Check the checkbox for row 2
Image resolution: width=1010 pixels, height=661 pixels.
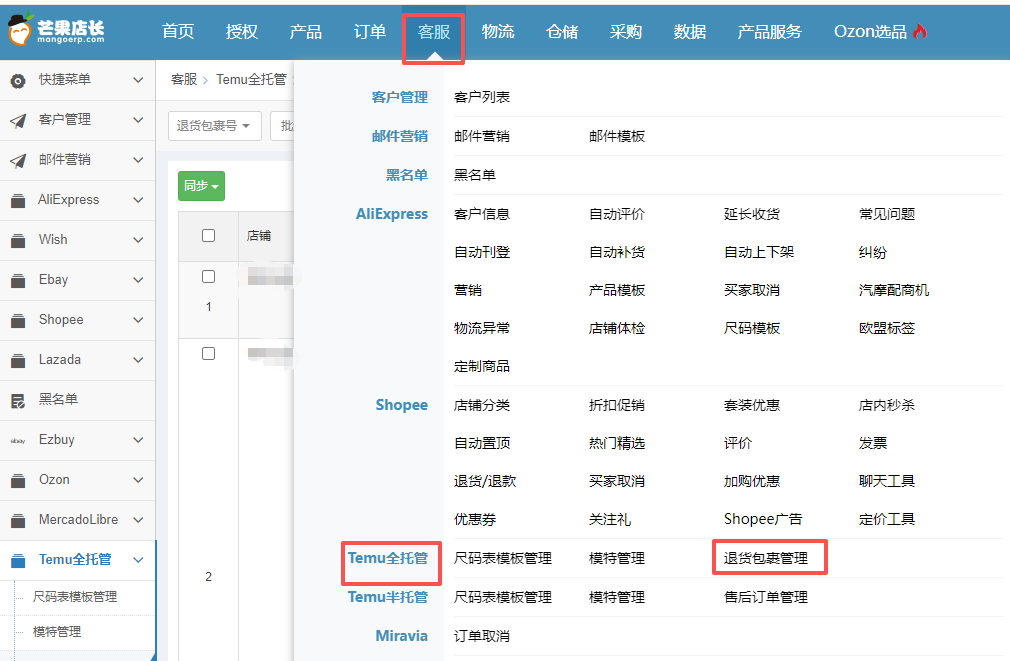point(208,353)
